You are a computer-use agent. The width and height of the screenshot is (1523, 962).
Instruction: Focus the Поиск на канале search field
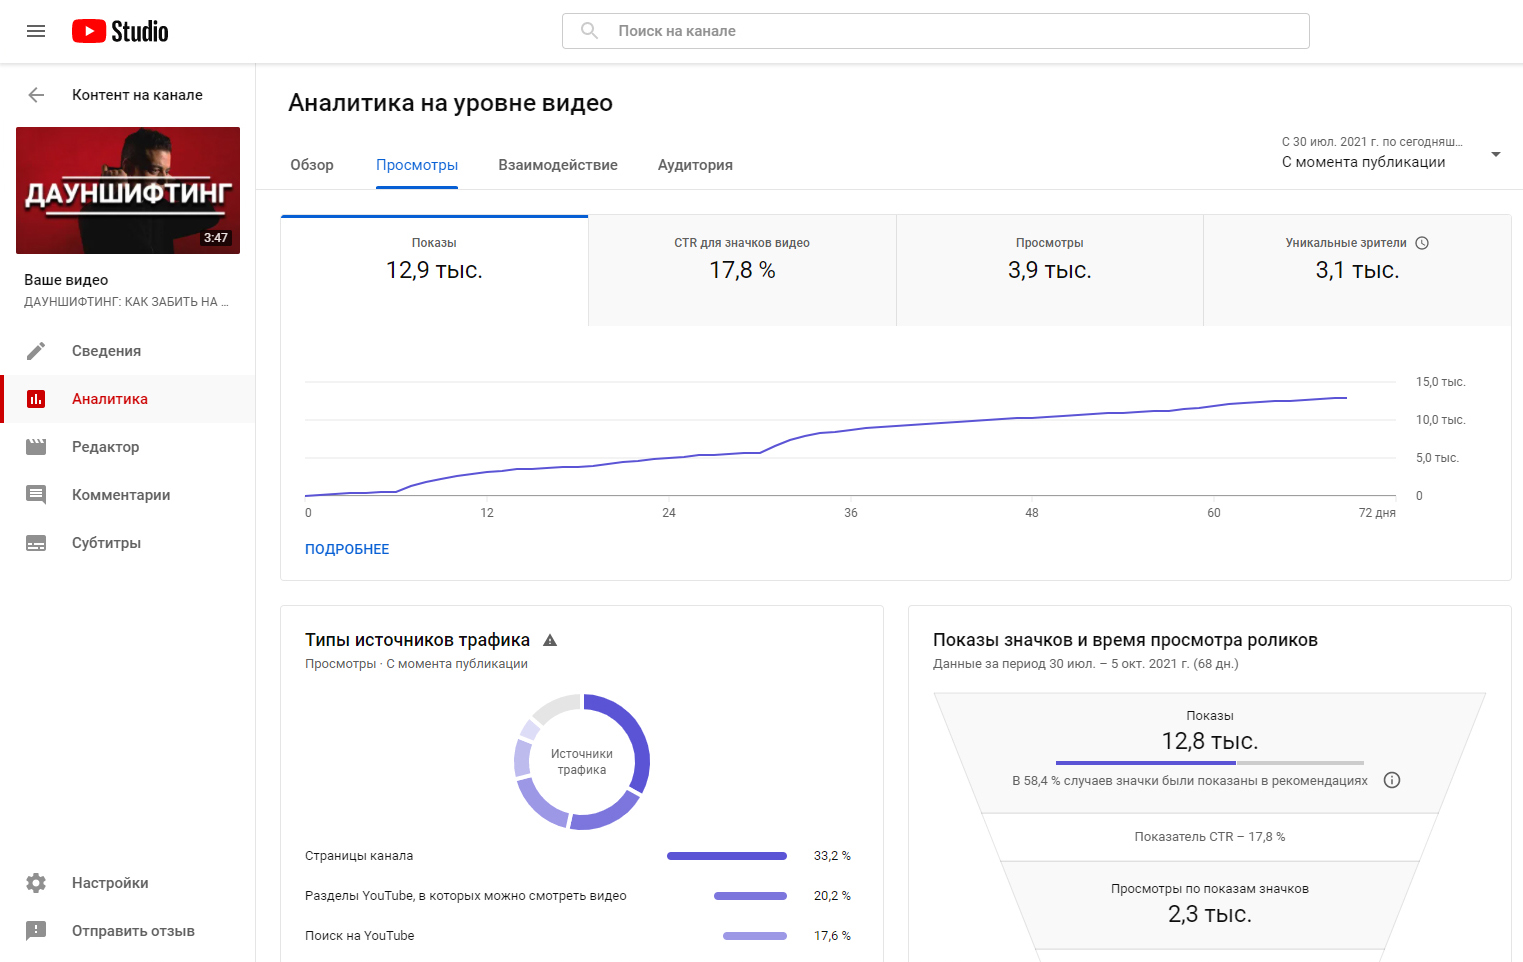[935, 31]
